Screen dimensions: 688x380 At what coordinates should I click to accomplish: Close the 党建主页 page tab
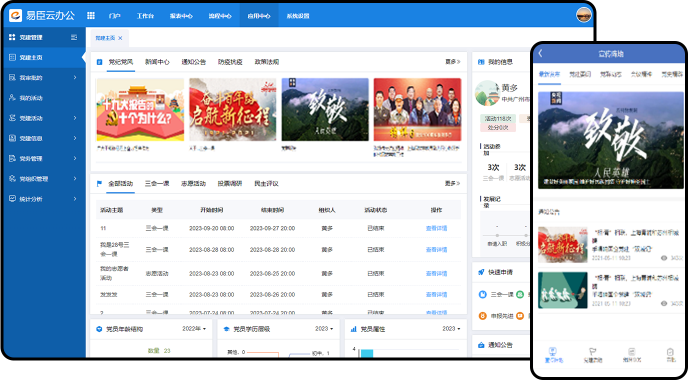click(x=120, y=38)
